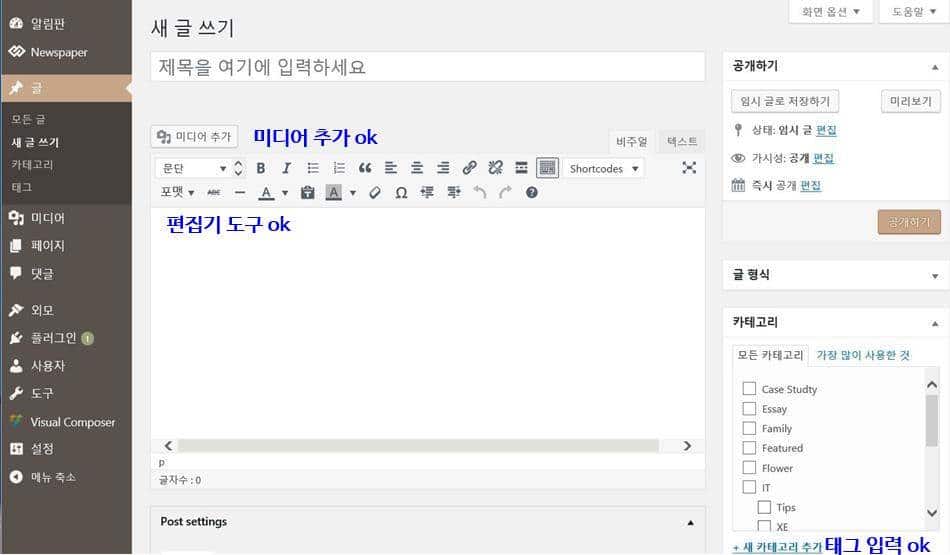Insert a bulleted list

click(313, 168)
